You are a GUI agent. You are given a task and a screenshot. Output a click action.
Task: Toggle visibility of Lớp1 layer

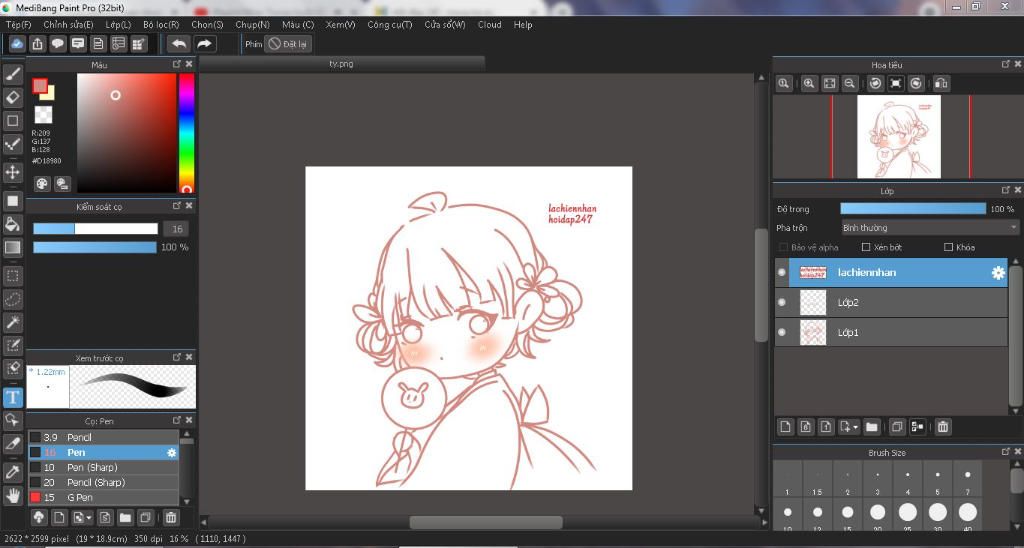(782, 332)
